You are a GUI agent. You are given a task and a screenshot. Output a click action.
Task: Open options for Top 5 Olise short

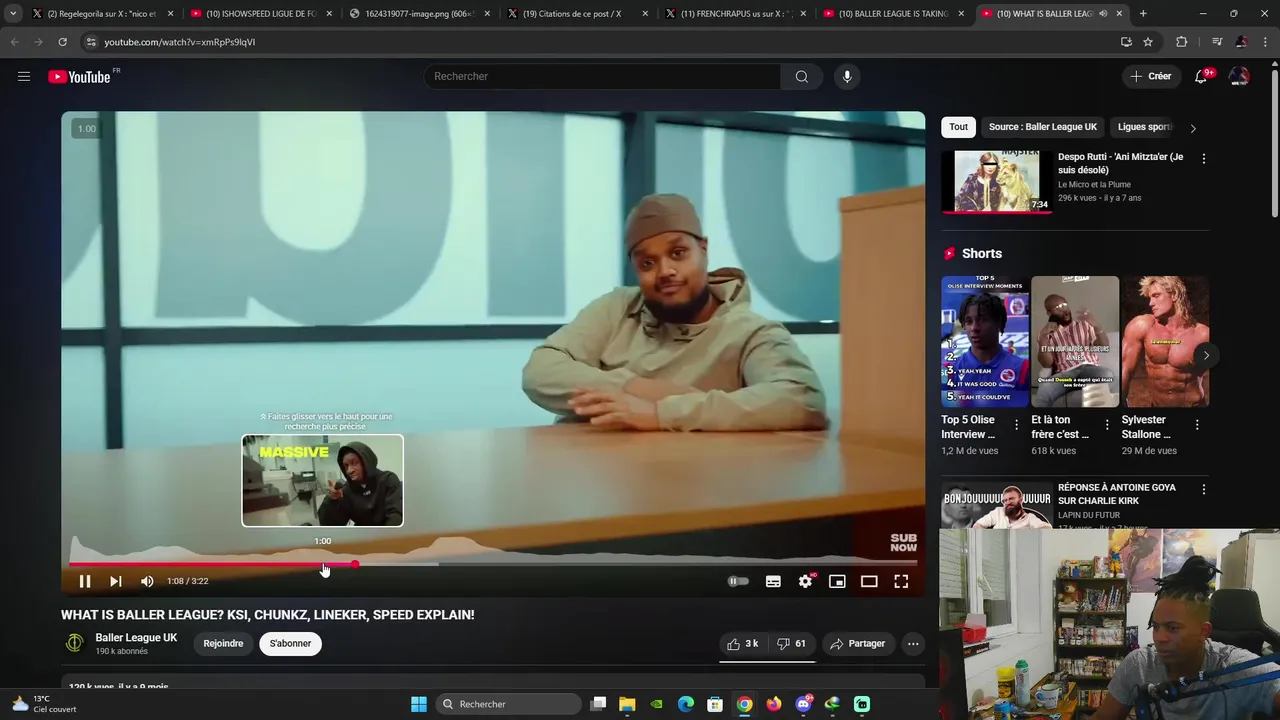1016,425
